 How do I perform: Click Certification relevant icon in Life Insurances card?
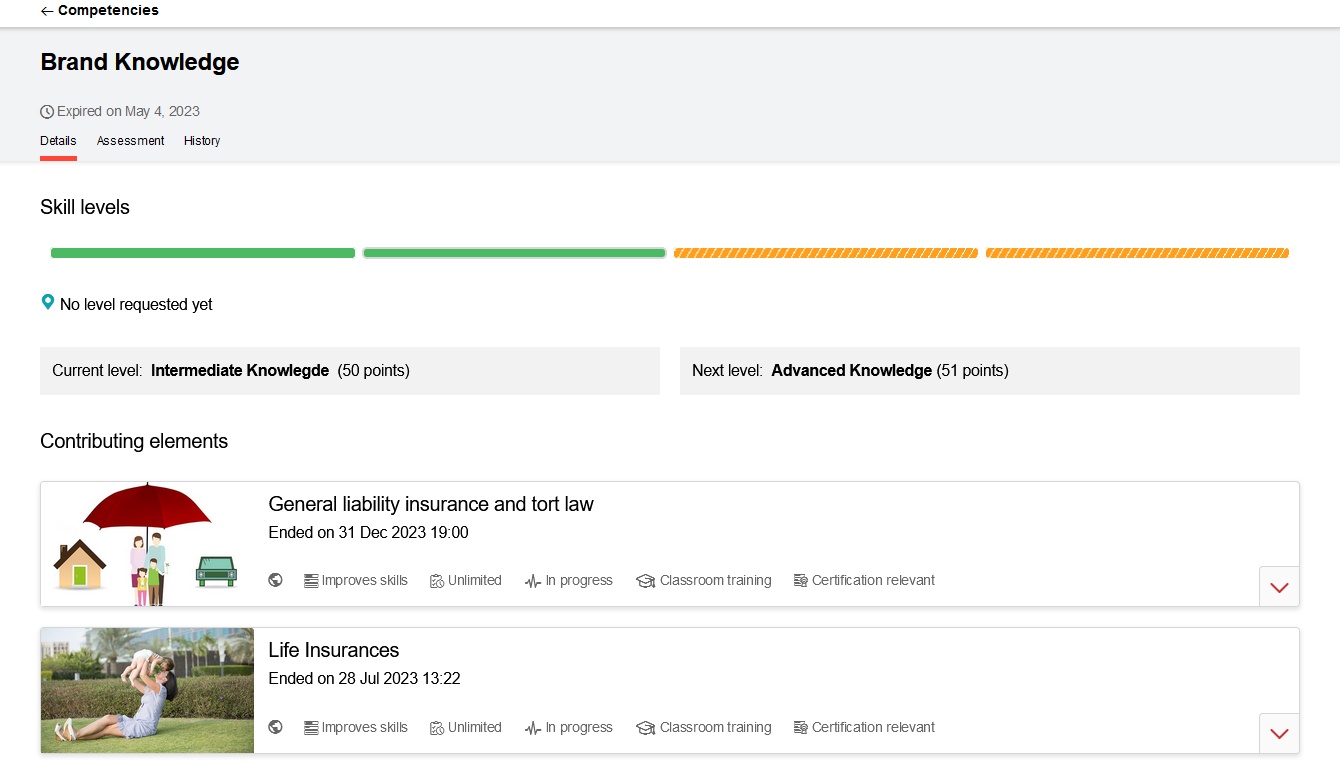(x=800, y=728)
